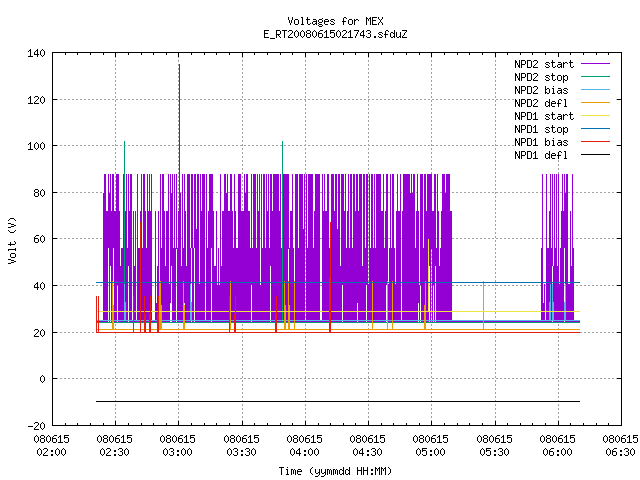Click the x-axis label 080615 02:30

[115, 446]
